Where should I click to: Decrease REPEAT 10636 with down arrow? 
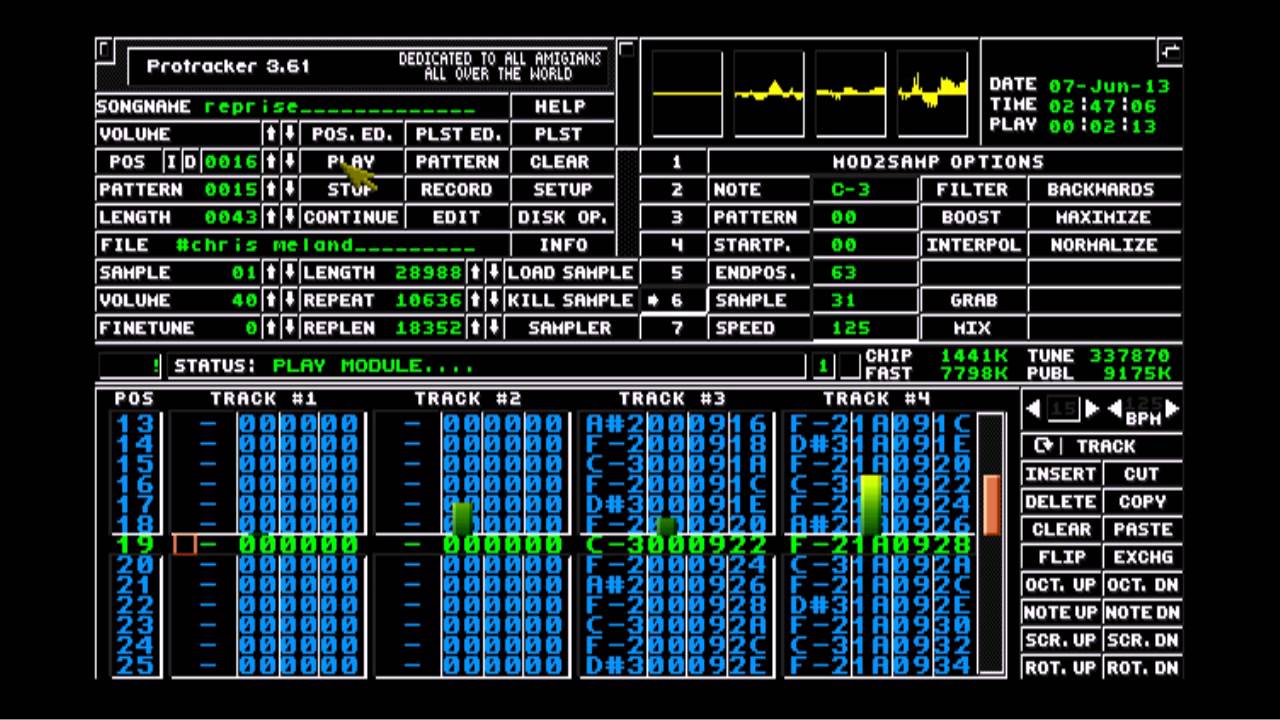pyautogui.click(x=493, y=300)
